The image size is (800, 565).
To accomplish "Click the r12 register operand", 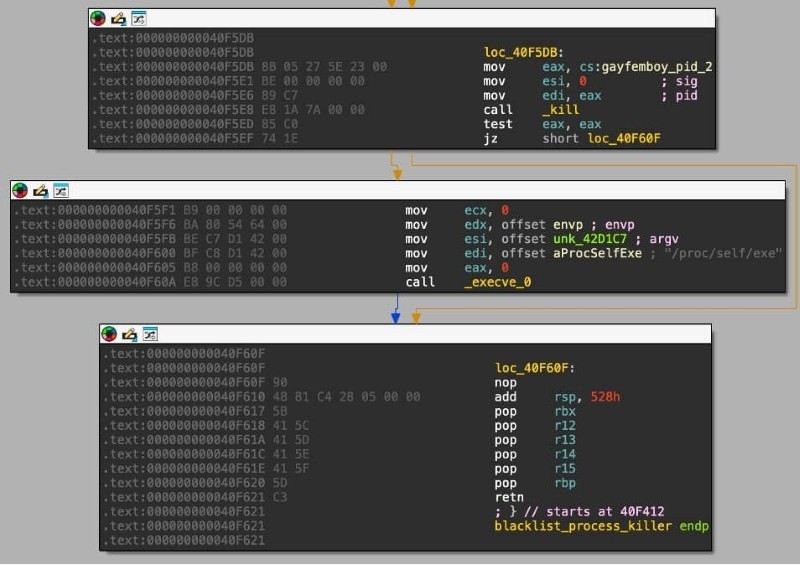I will pos(565,425).
